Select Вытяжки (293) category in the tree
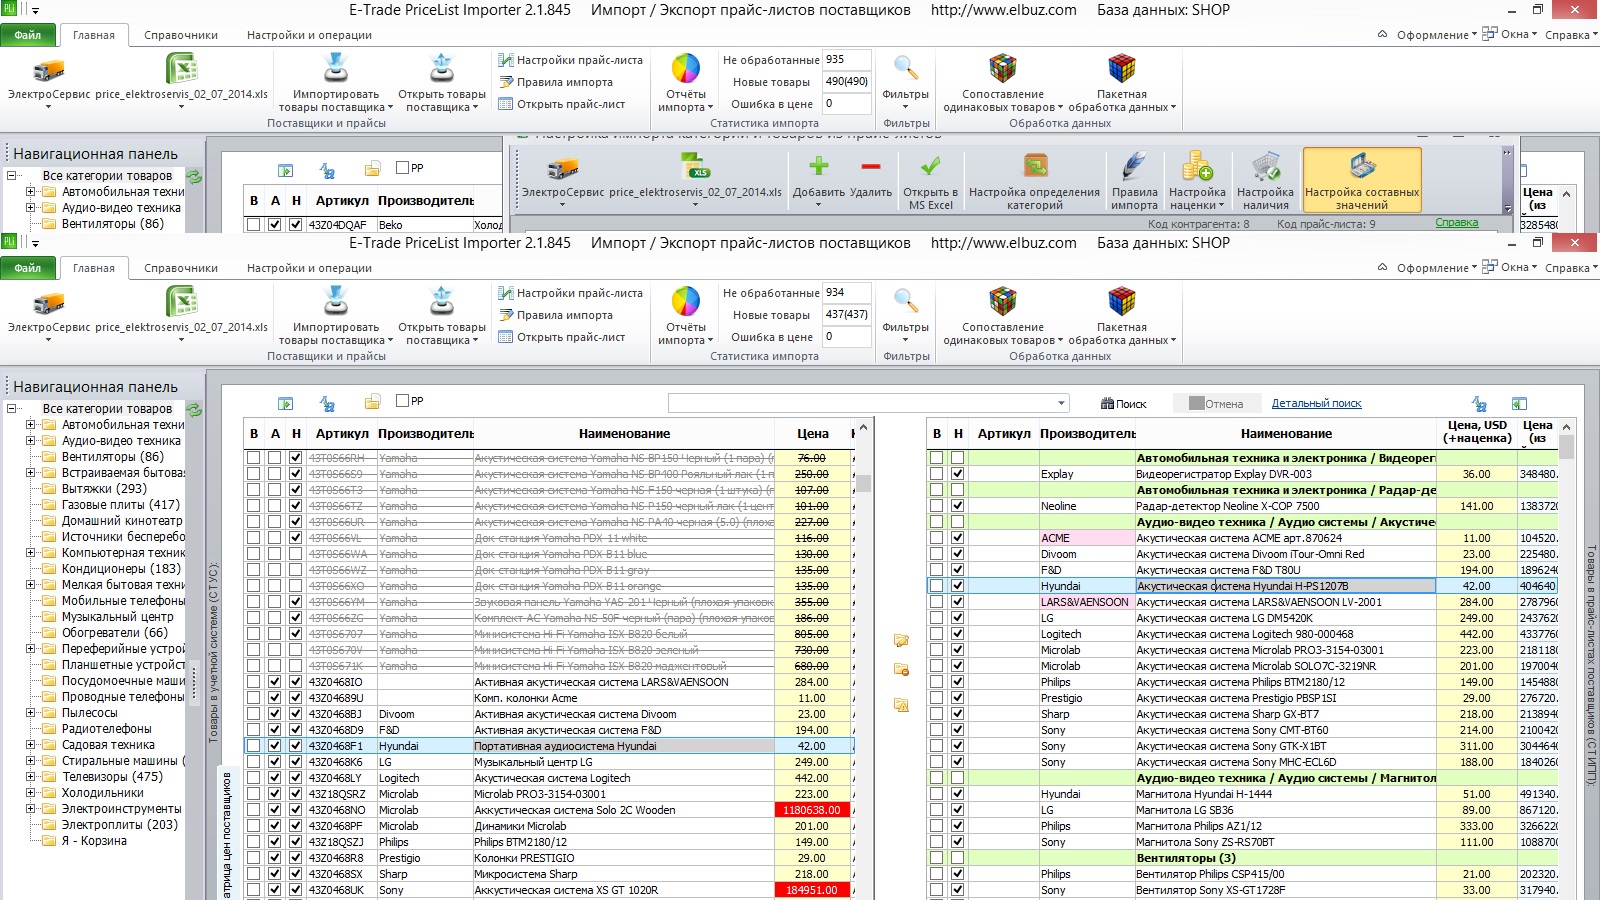Screen dimensions: 1600x900 click(104, 489)
